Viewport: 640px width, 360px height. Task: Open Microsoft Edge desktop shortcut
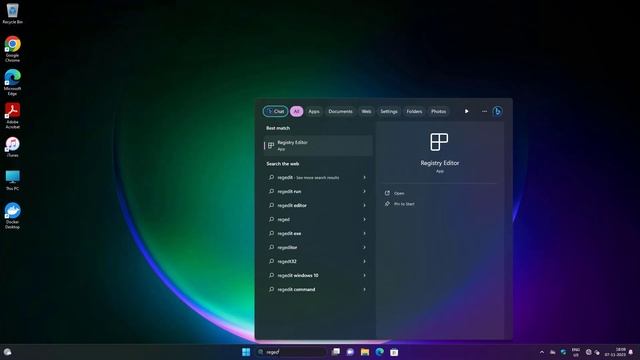coord(12,82)
